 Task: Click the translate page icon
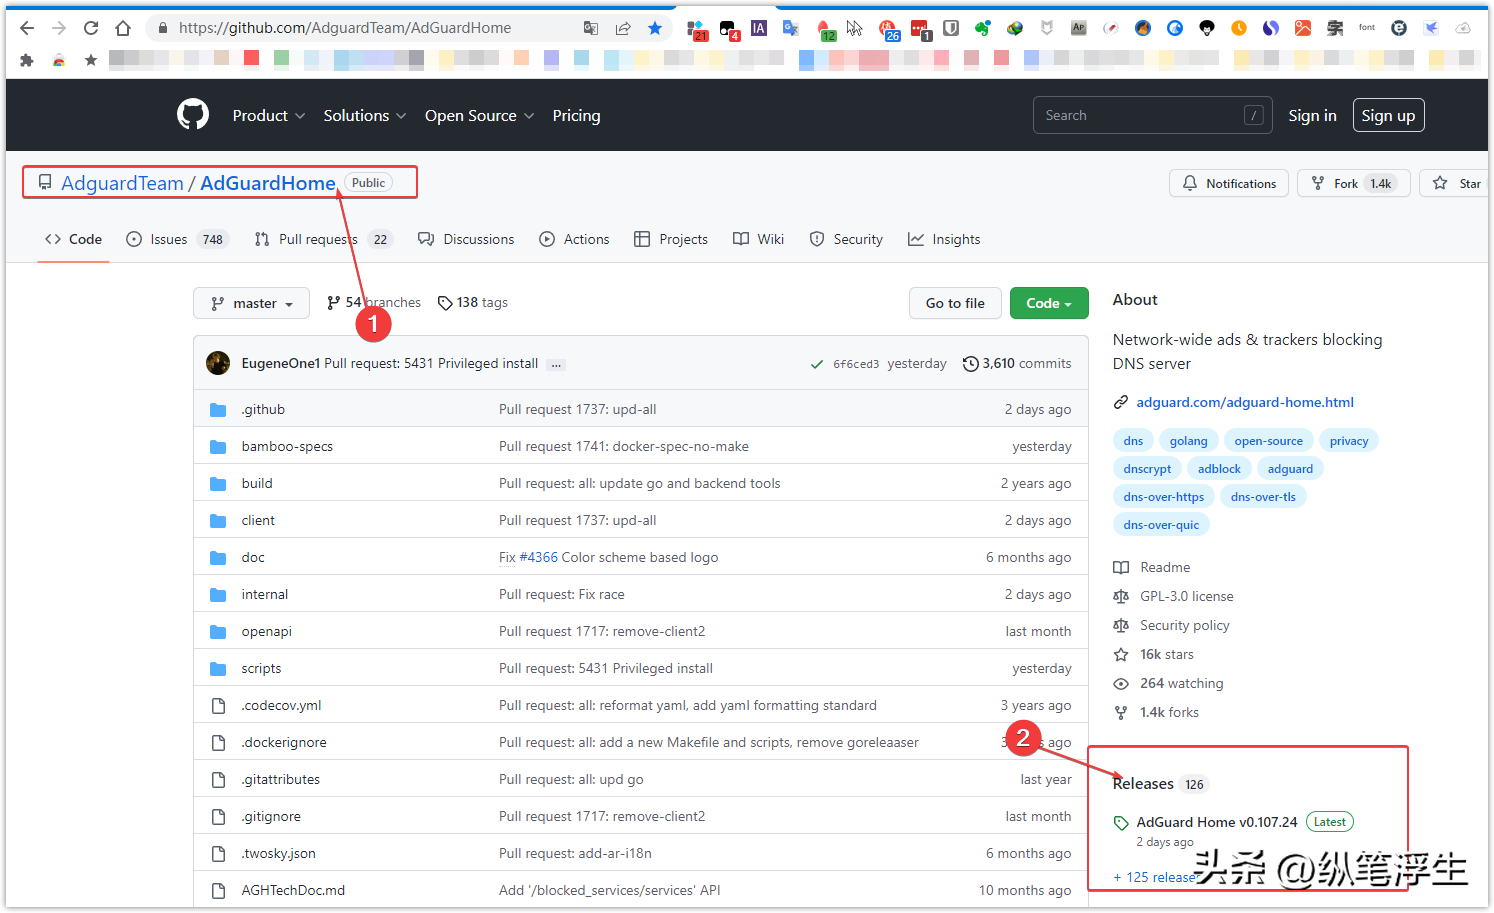(x=591, y=28)
